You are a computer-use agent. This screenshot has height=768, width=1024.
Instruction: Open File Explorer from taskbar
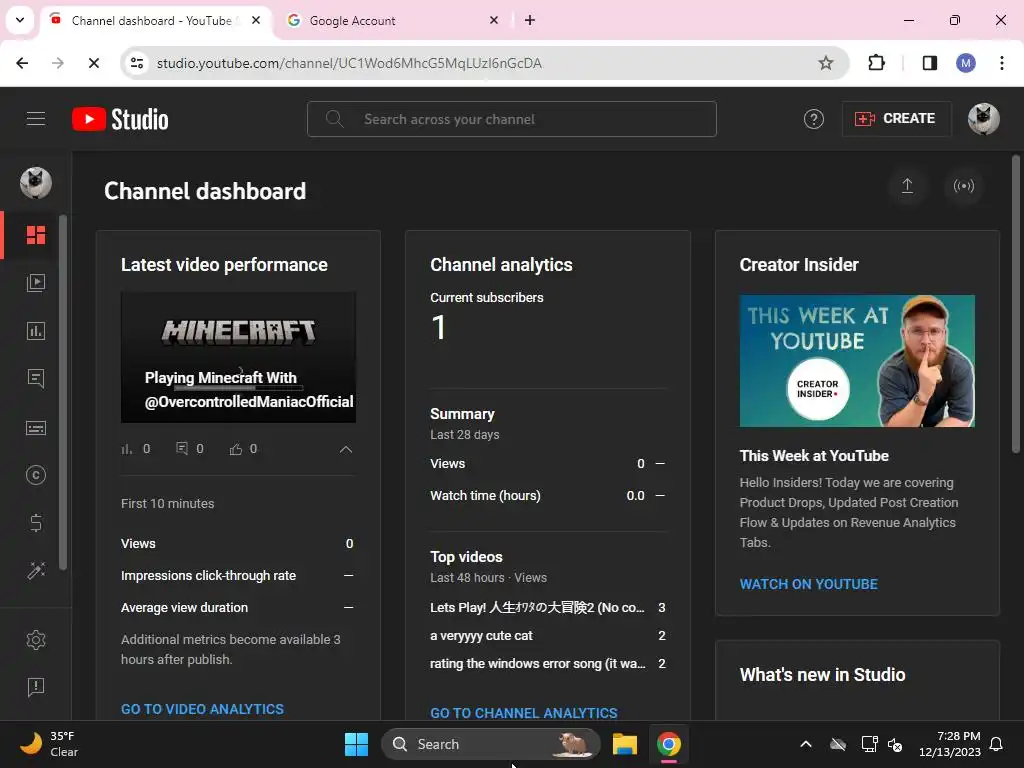[x=624, y=744]
